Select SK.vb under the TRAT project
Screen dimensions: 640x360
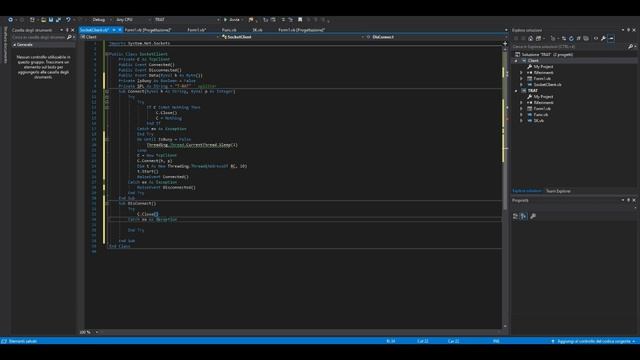point(538,121)
